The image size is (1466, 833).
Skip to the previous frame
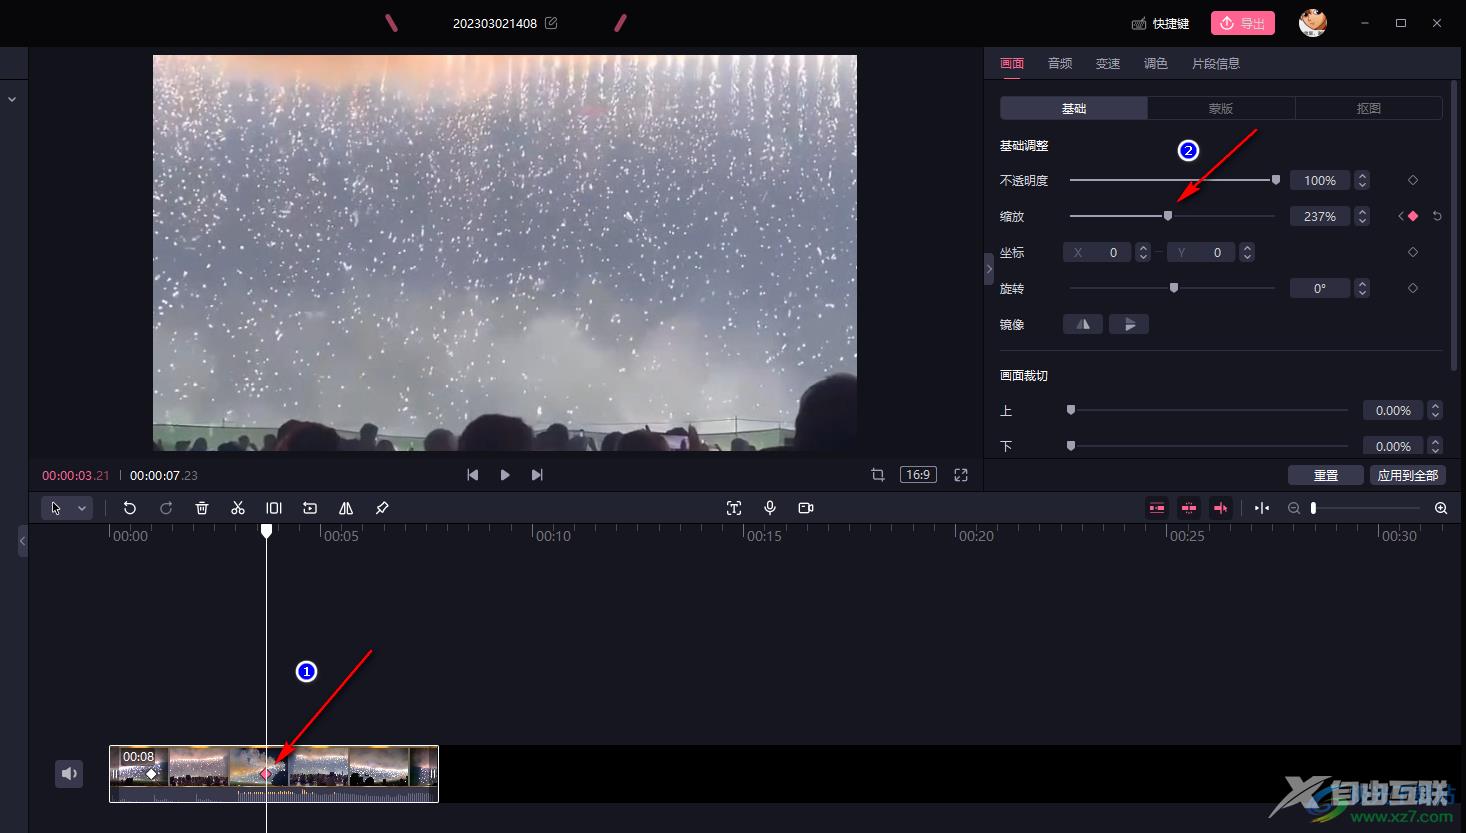473,475
